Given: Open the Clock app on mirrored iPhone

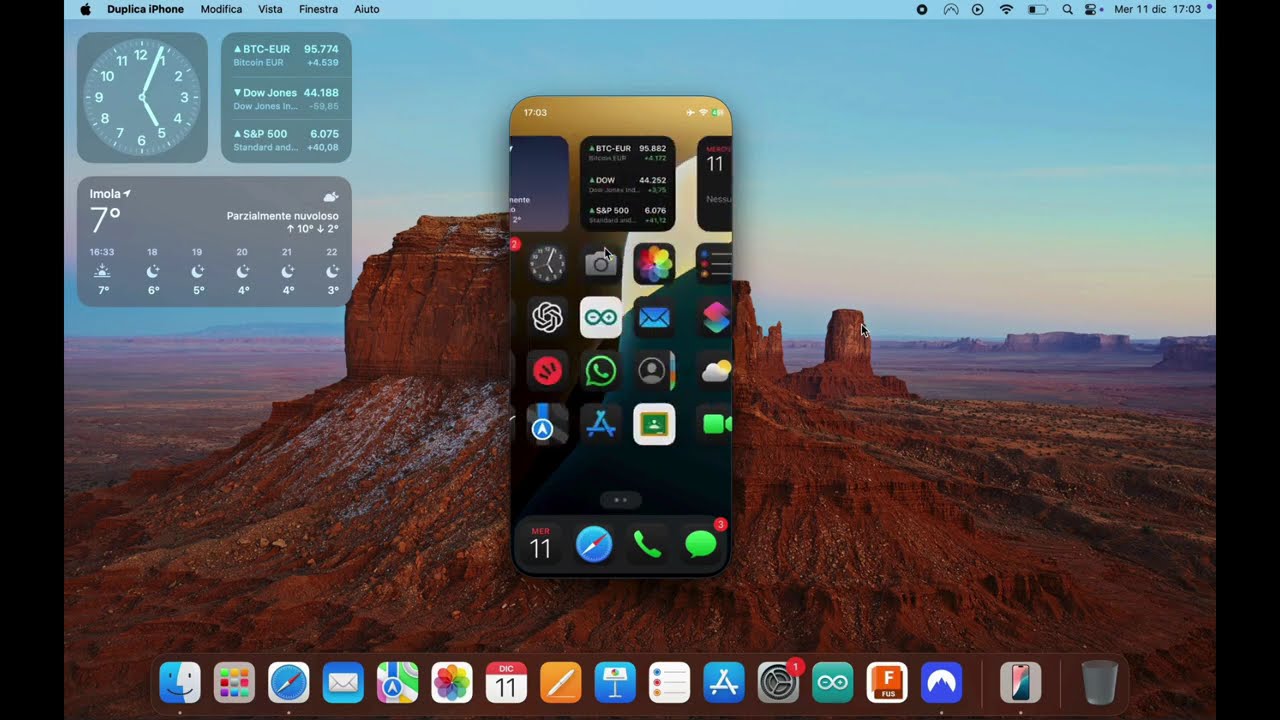Looking at the screenshot, I should pos(547,264).
